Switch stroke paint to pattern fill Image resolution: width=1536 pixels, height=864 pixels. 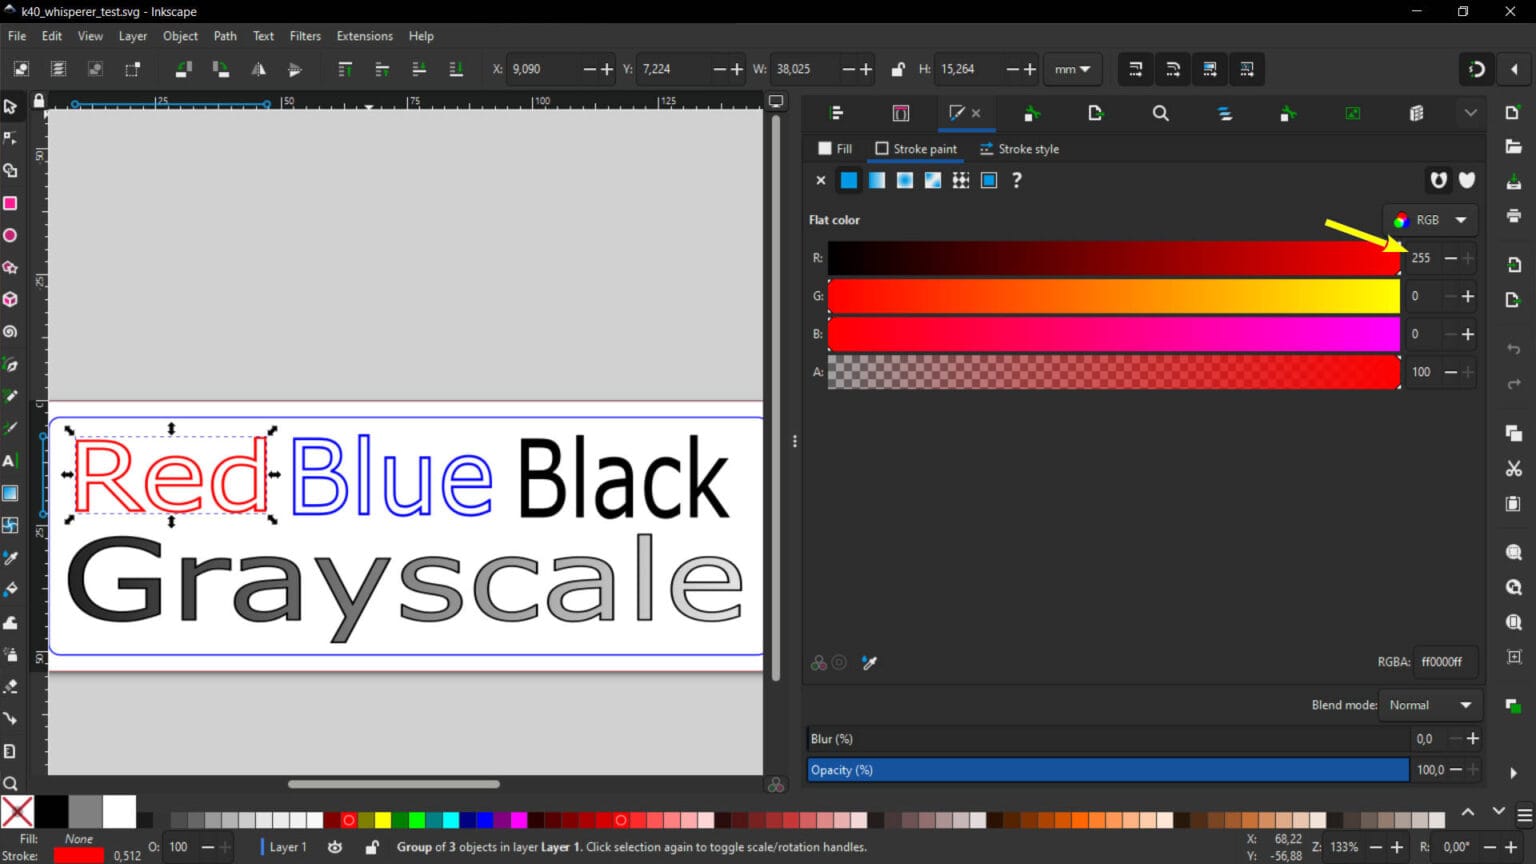pos(961,180)
